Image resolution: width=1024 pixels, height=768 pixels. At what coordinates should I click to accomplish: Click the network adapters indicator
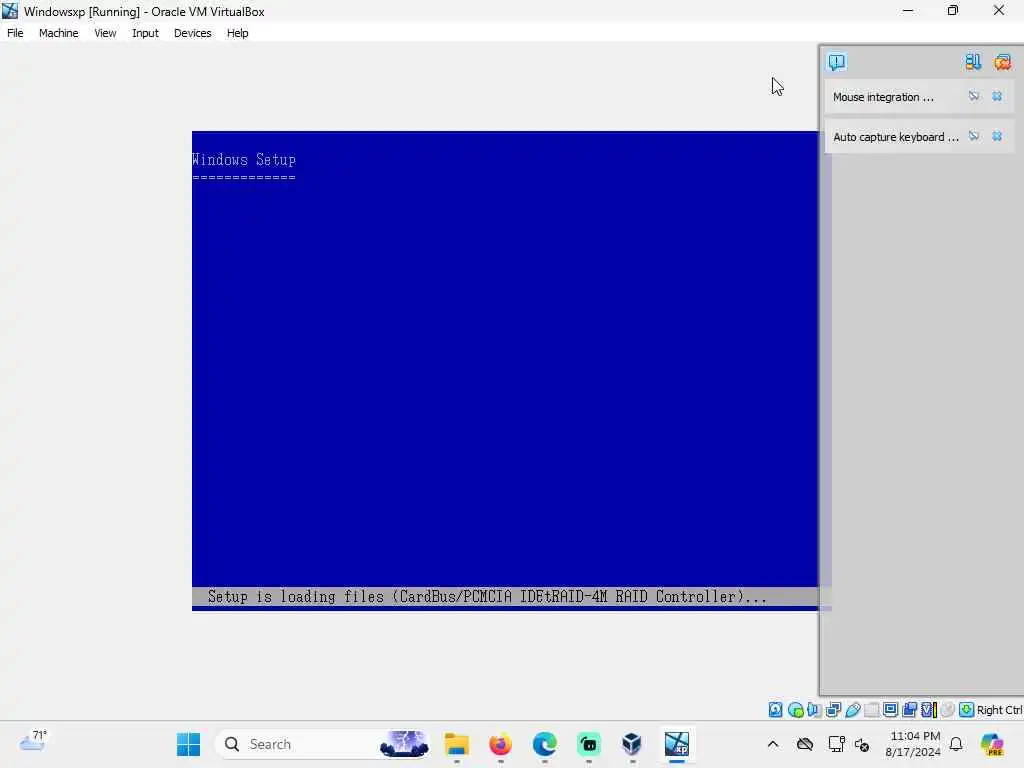[x=833, y=710]
